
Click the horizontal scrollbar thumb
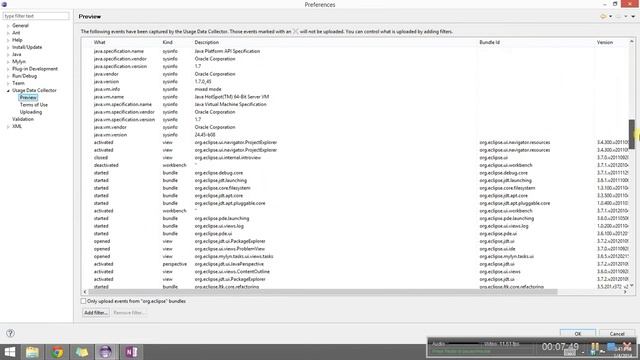click(322, 292)
